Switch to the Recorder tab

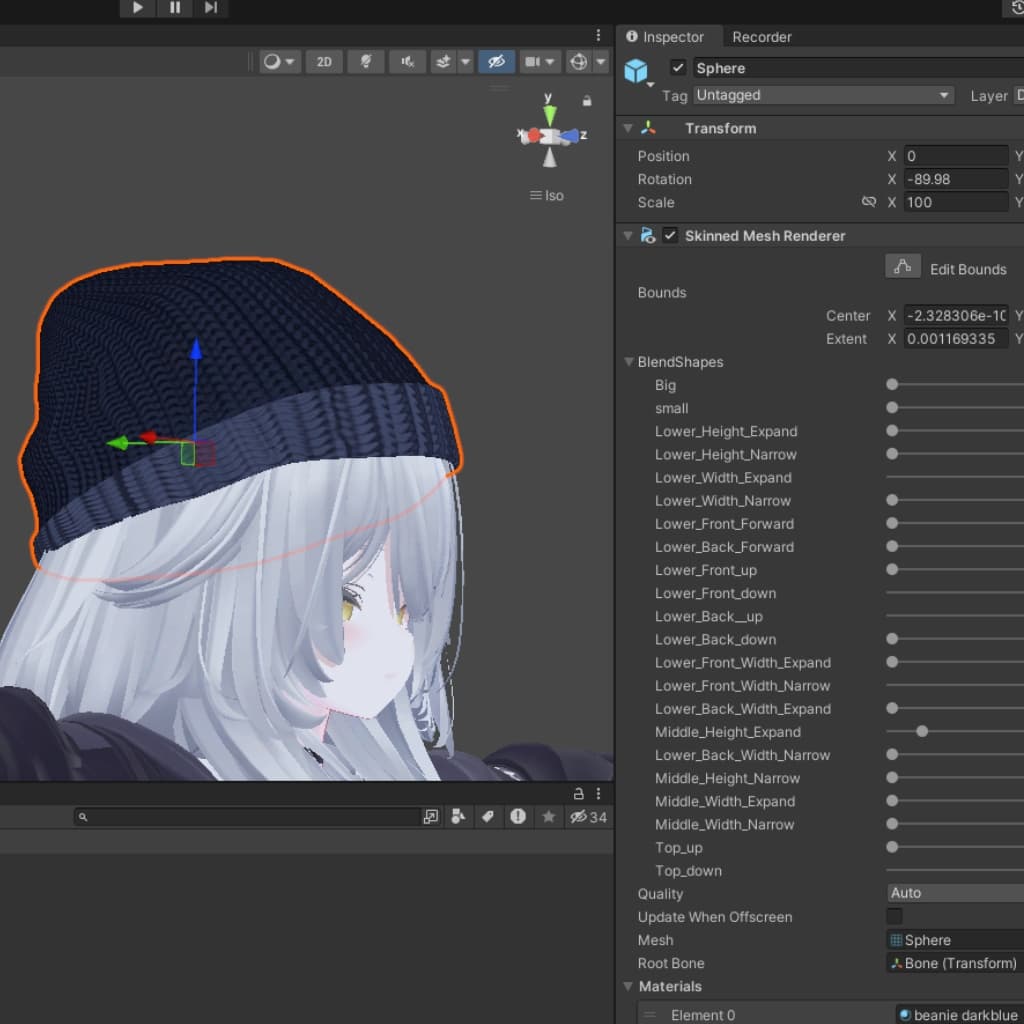coord(761,37)
